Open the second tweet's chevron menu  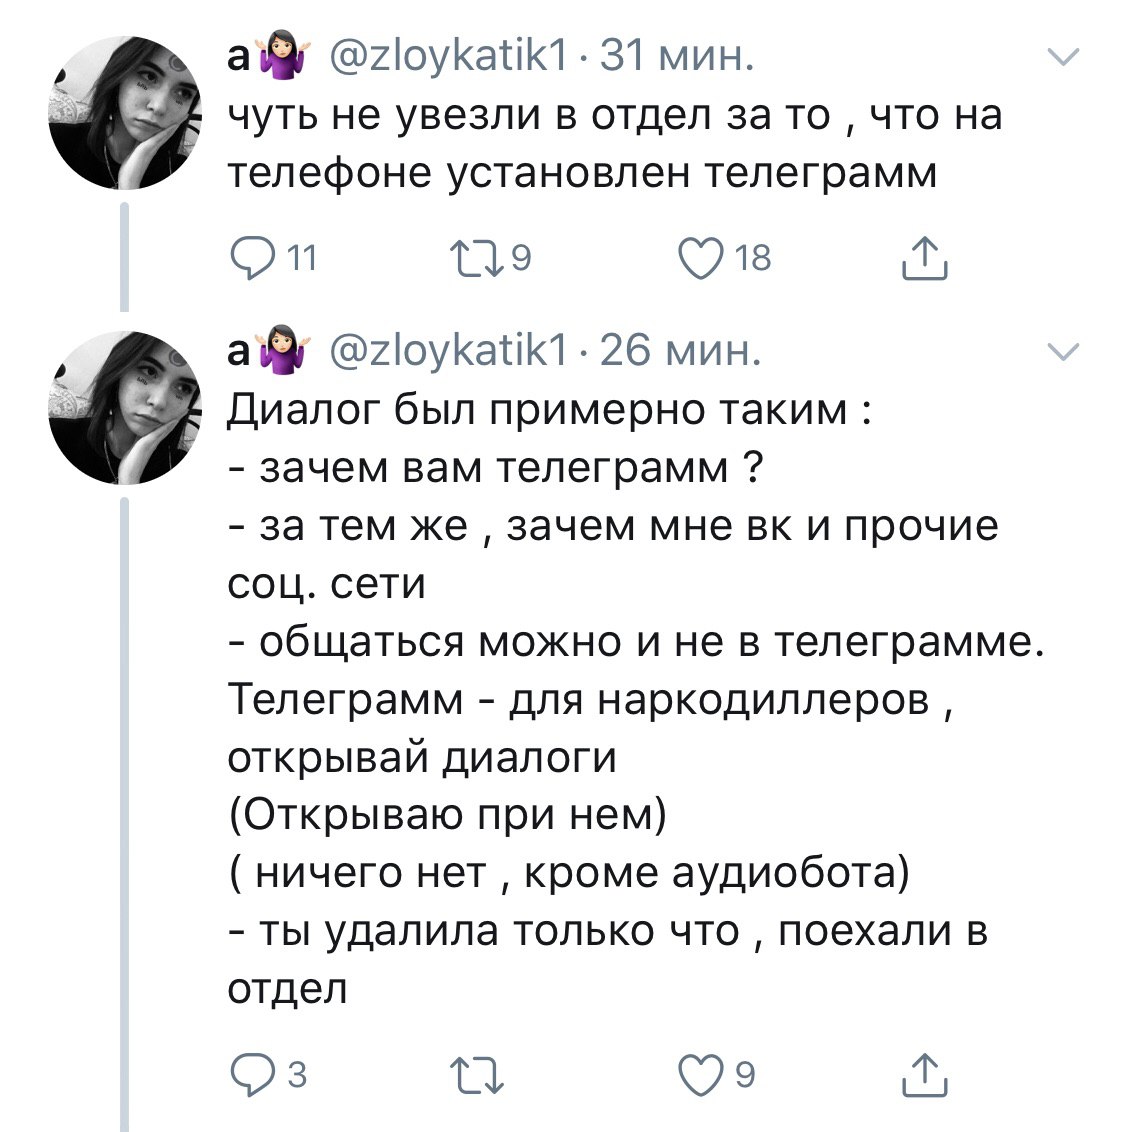tap(1067, 351)
